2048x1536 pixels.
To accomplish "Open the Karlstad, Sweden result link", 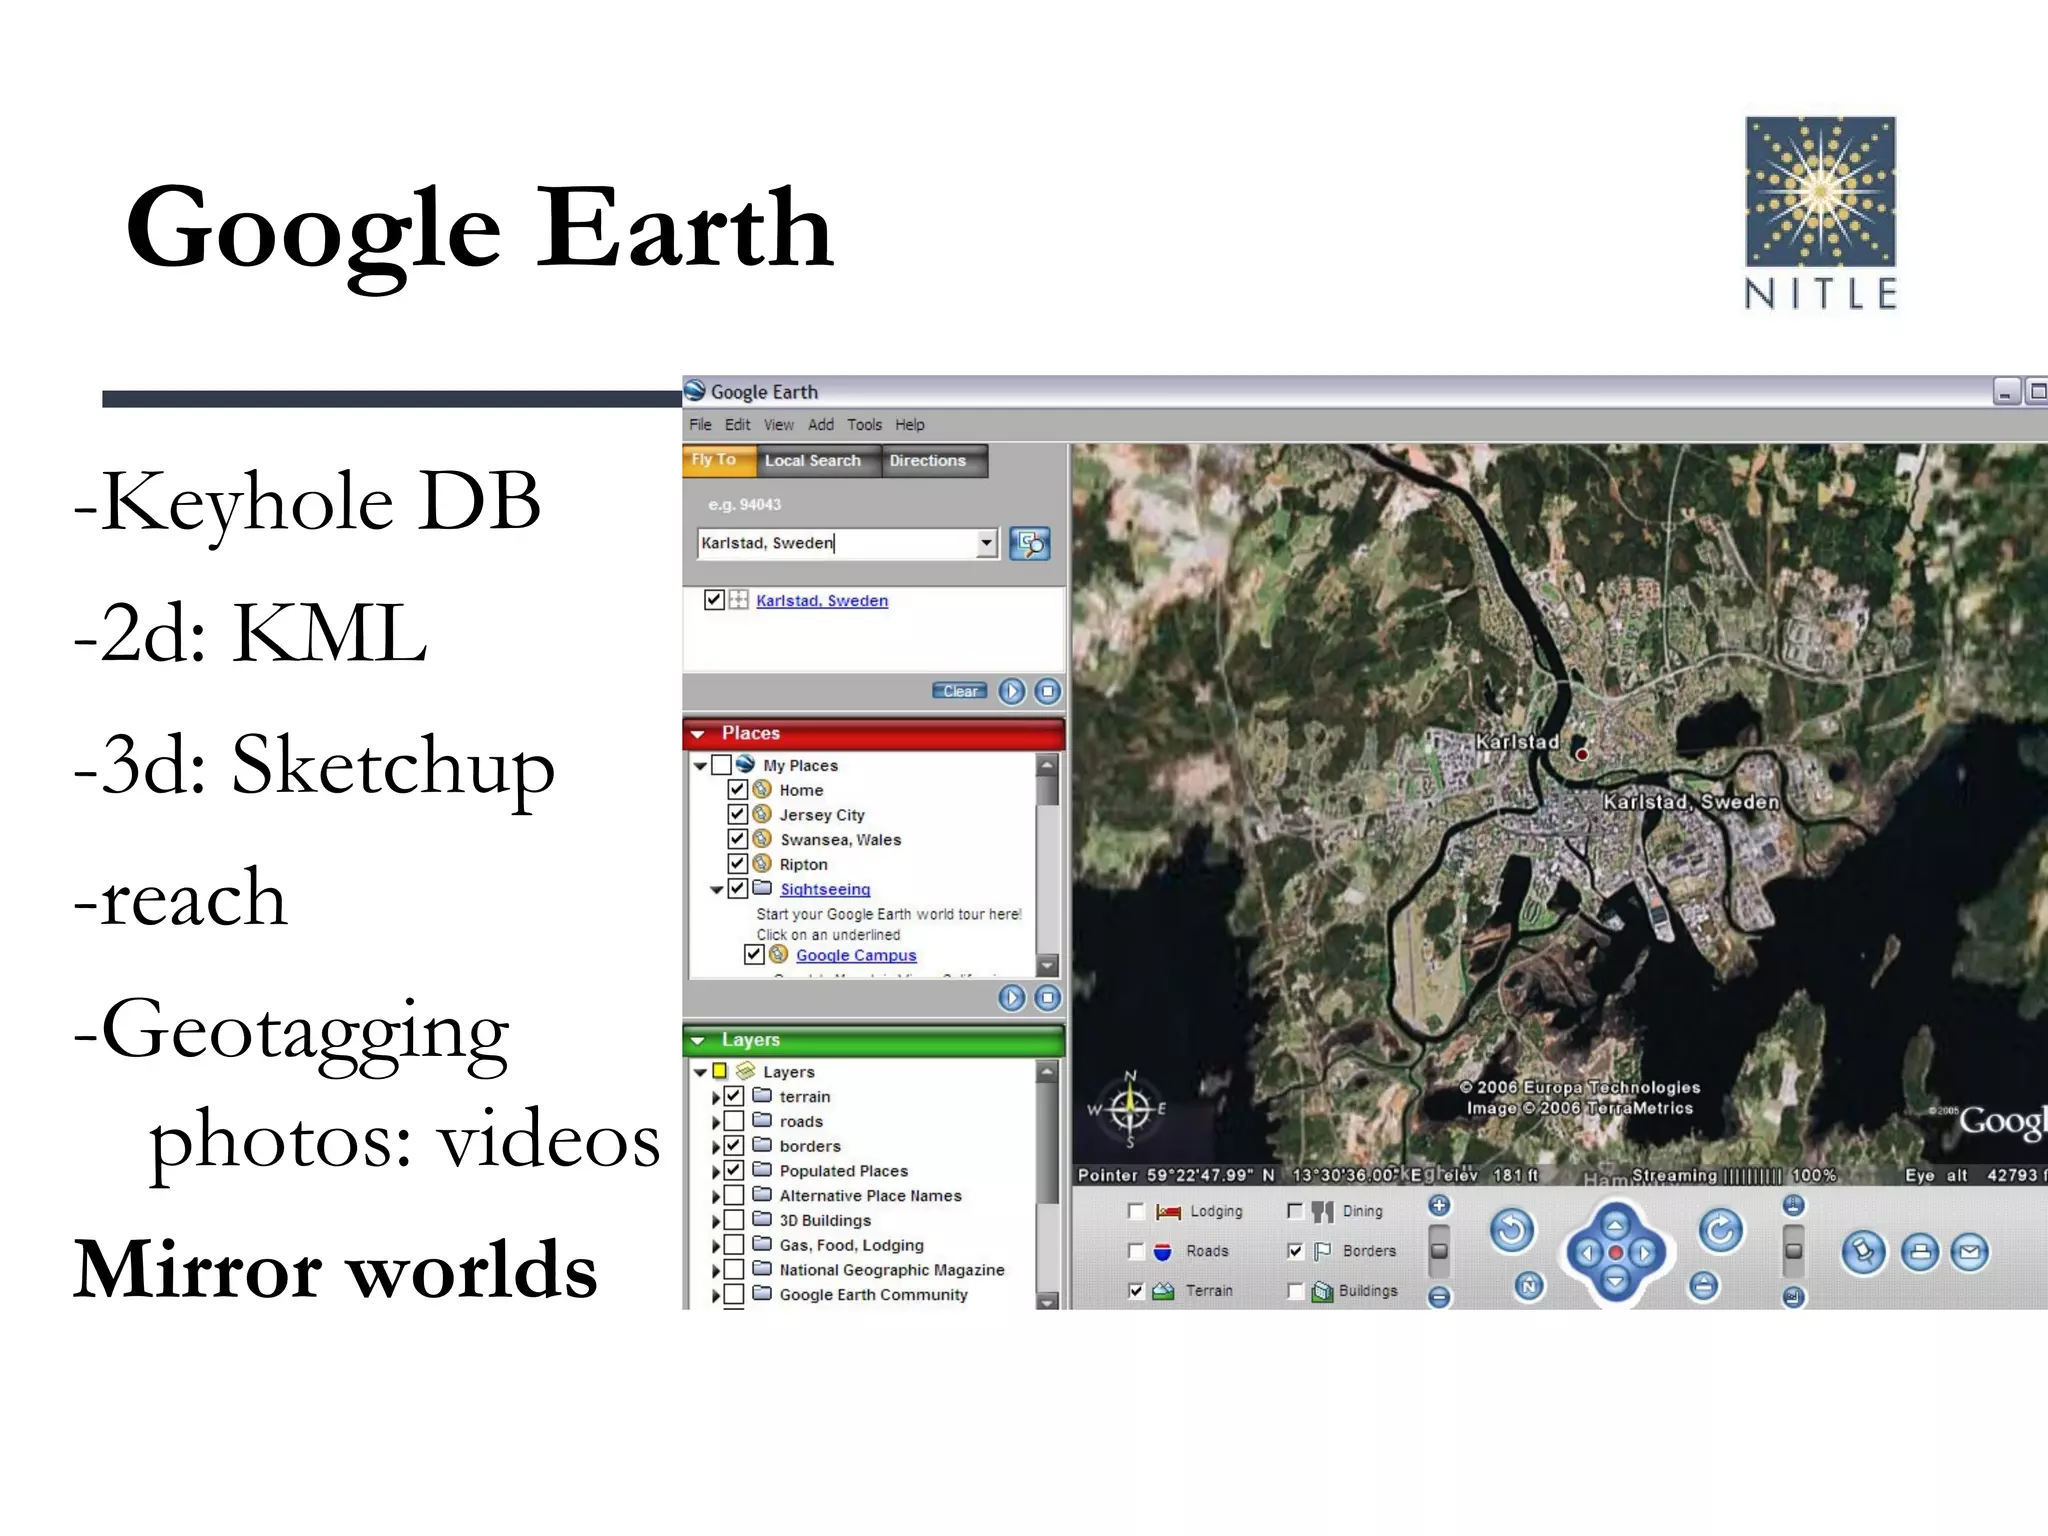I will (x=822, y=600).
